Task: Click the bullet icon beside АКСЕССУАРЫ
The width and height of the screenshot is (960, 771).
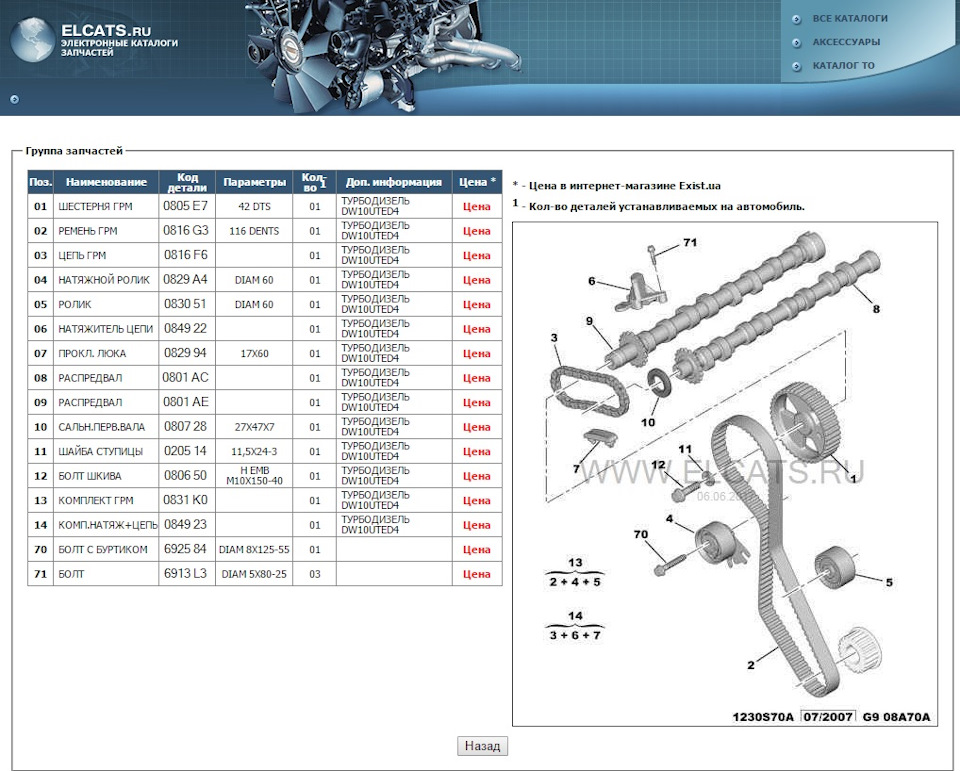Action: pos(797,43)
